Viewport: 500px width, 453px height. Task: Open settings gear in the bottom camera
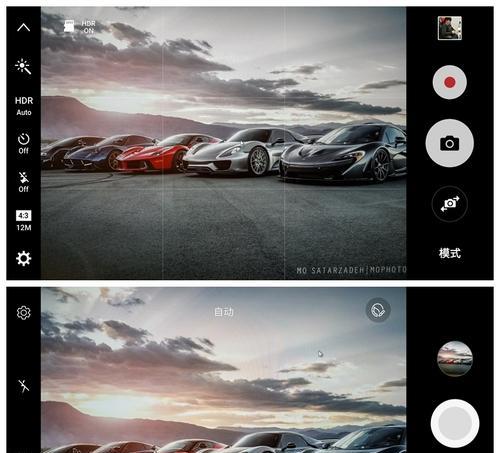[24, 313]
